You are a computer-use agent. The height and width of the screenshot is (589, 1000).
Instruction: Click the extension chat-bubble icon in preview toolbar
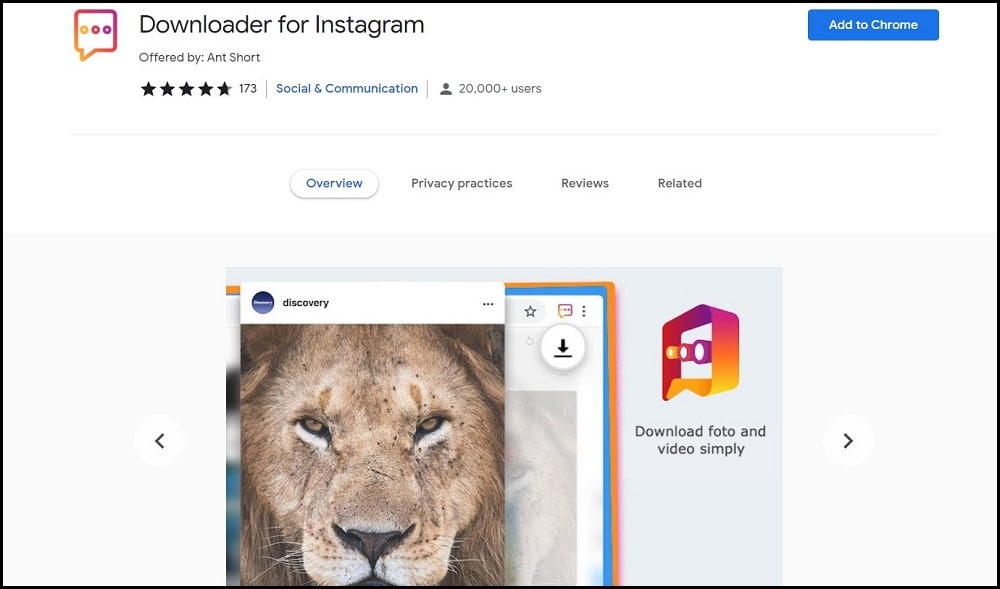click(x=565, y=311)
